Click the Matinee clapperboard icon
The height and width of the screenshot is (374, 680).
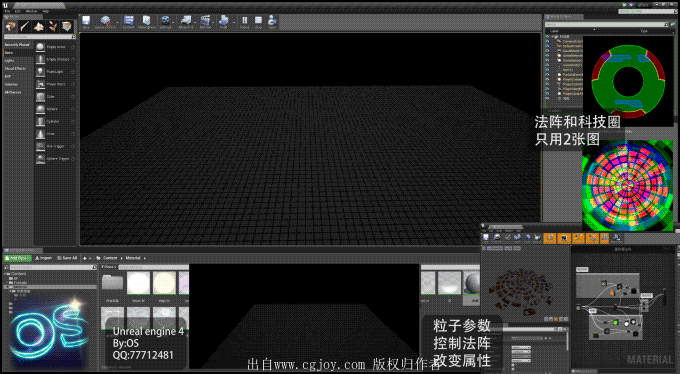205,20
